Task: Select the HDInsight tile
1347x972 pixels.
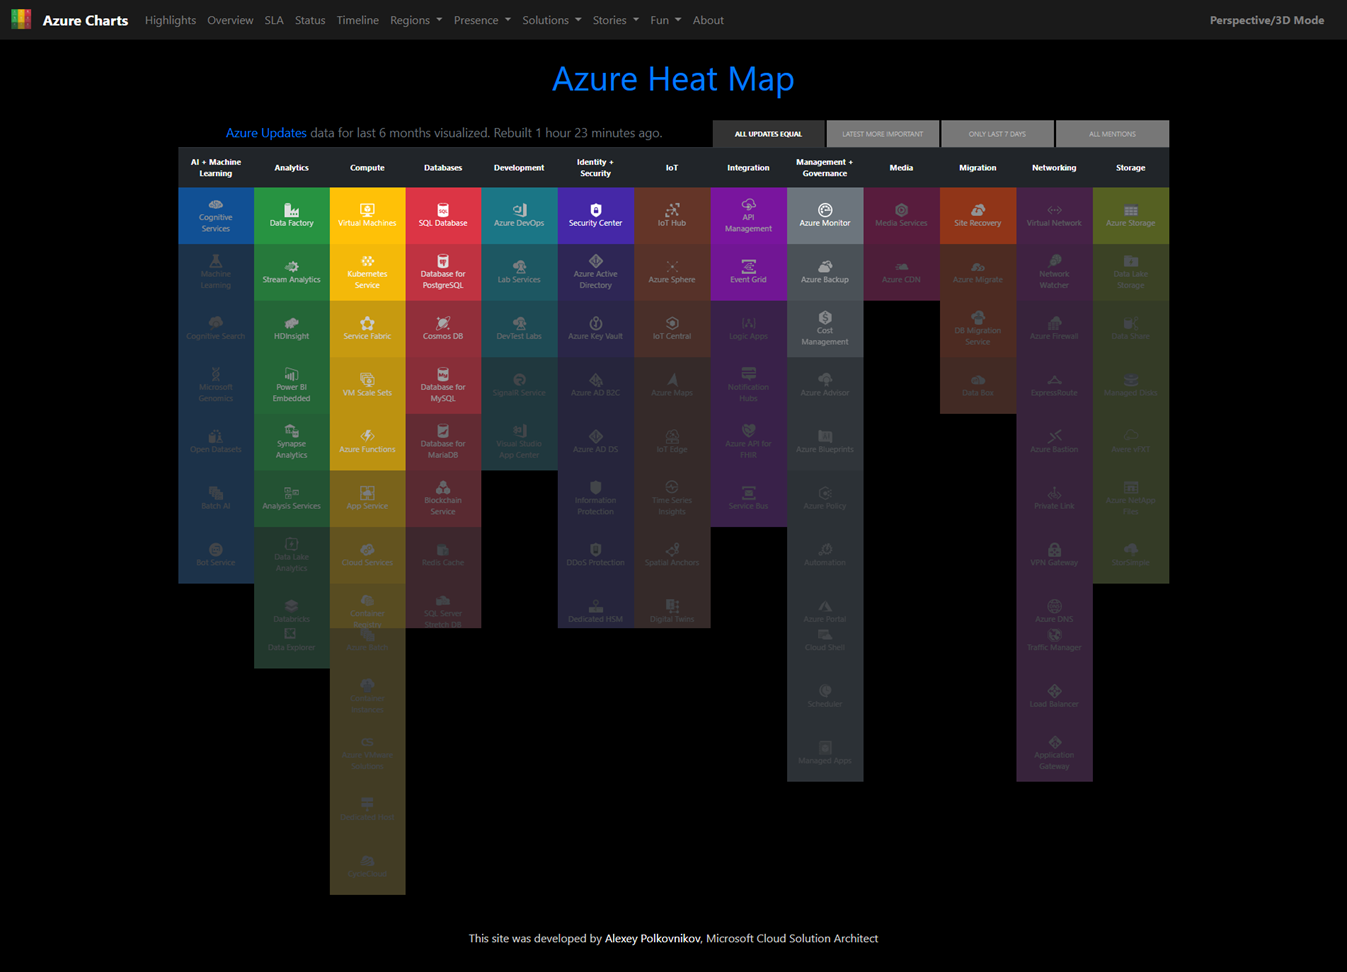Action: click(x=292, y=329)
